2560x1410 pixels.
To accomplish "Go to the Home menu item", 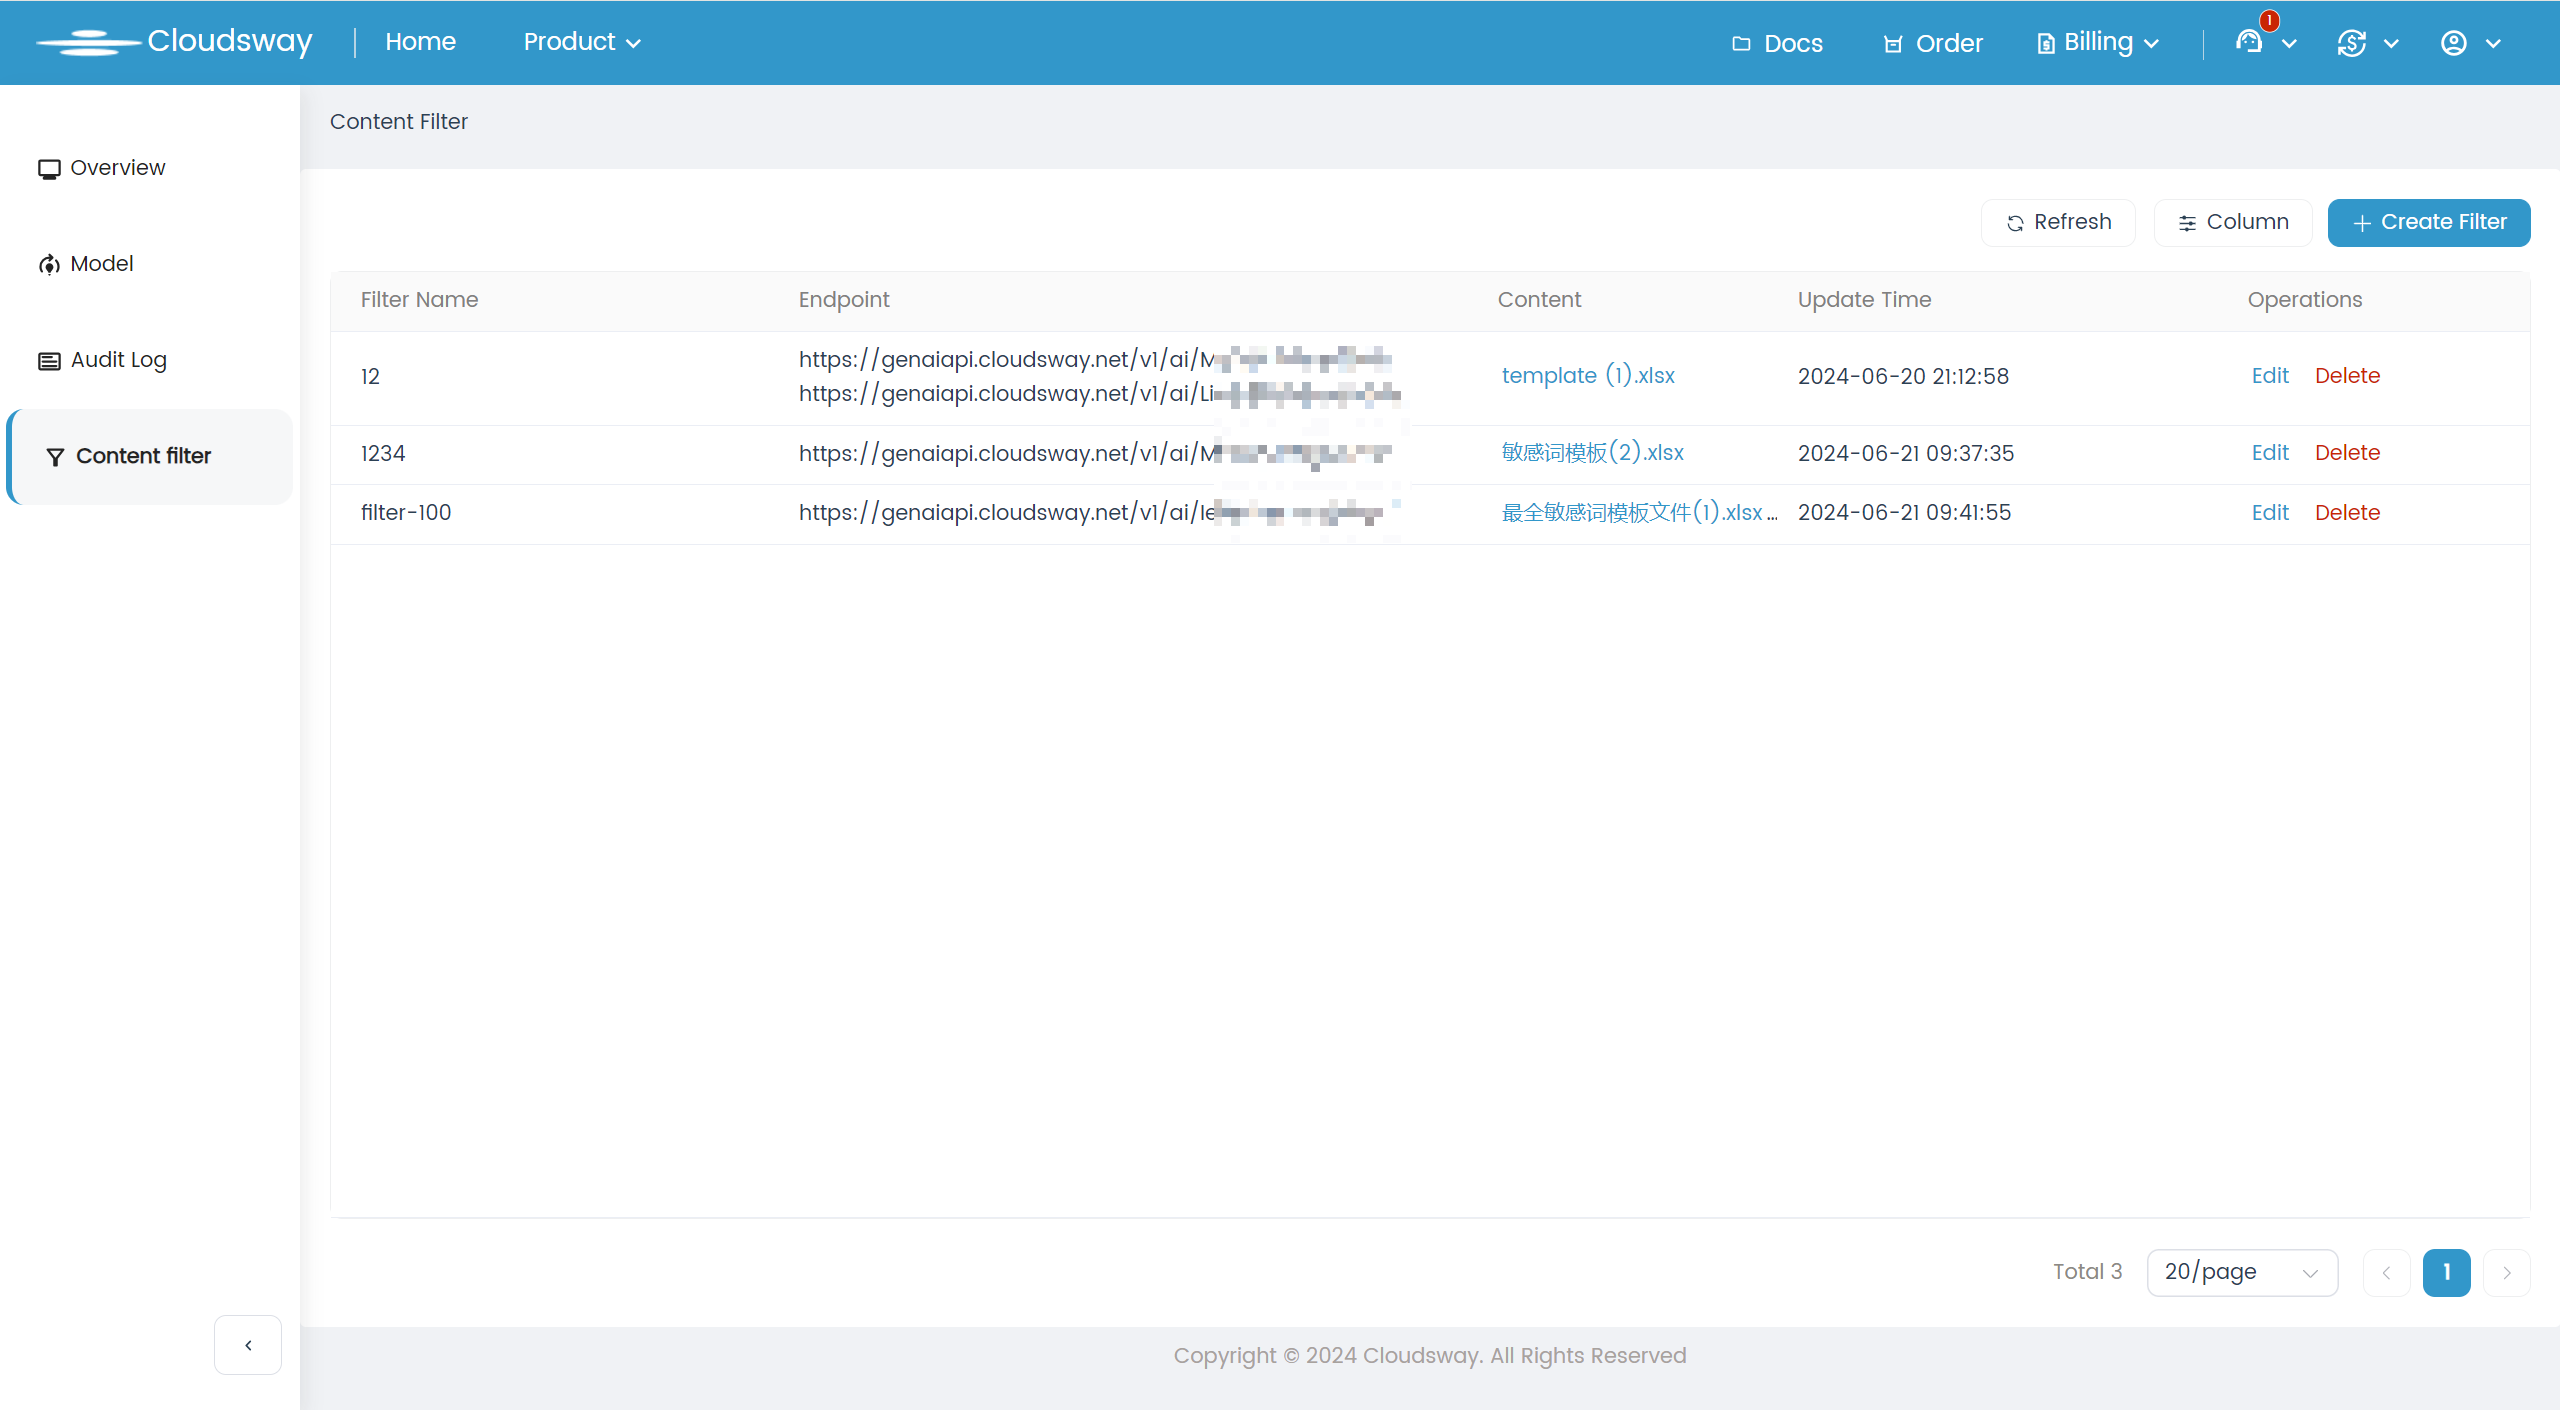I will pyautogui.click(x=420, y=42).
